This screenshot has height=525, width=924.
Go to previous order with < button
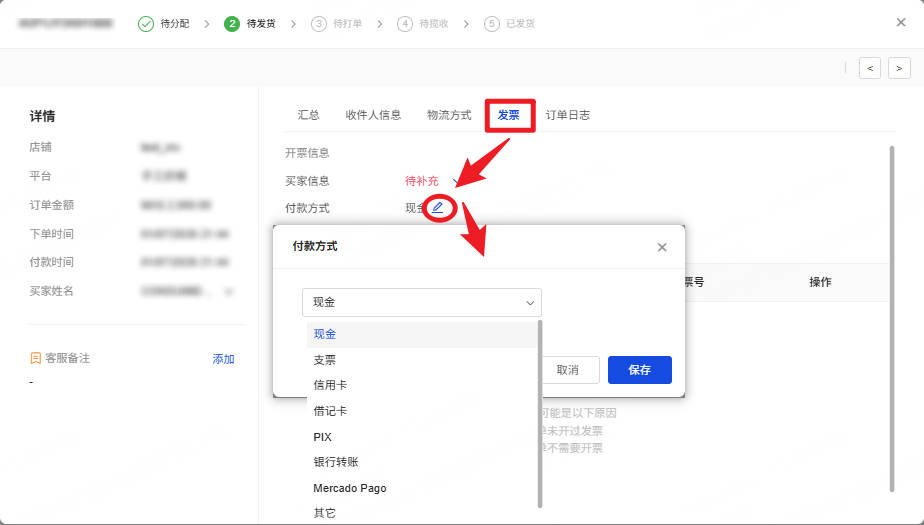tap(870, 68)
